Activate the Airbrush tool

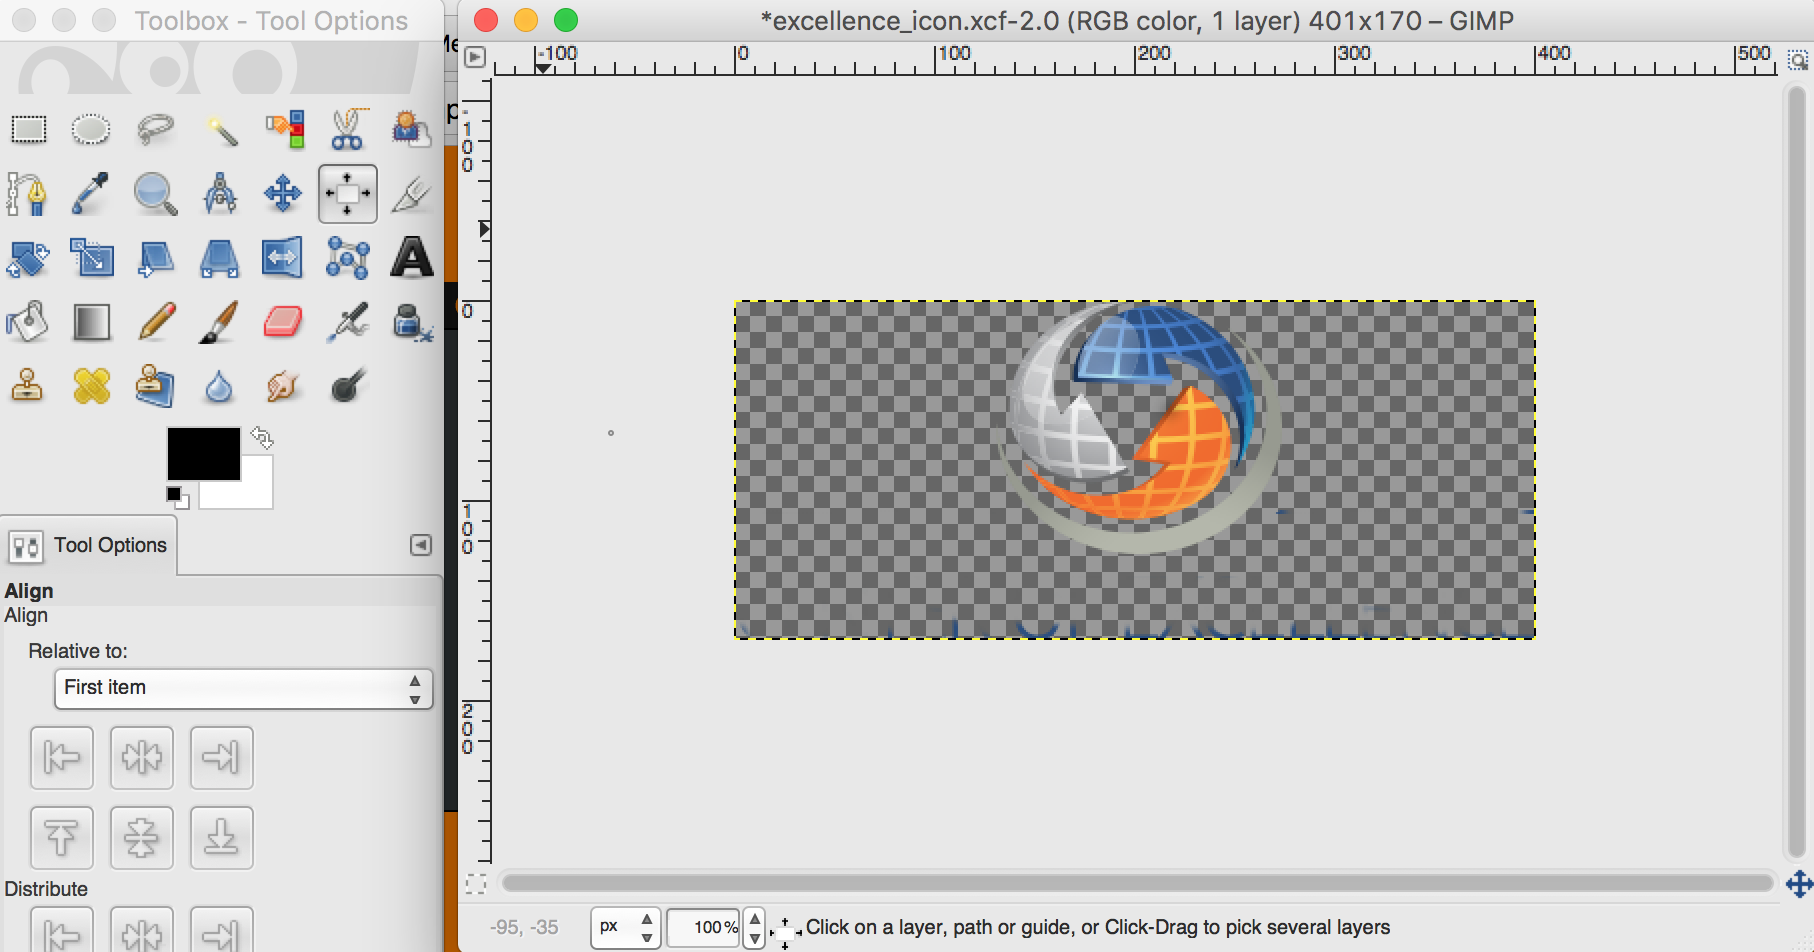pos(347,322)
